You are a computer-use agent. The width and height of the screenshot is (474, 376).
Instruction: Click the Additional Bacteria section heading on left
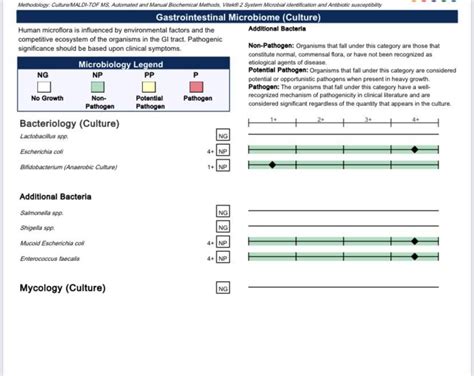[55, 197]
